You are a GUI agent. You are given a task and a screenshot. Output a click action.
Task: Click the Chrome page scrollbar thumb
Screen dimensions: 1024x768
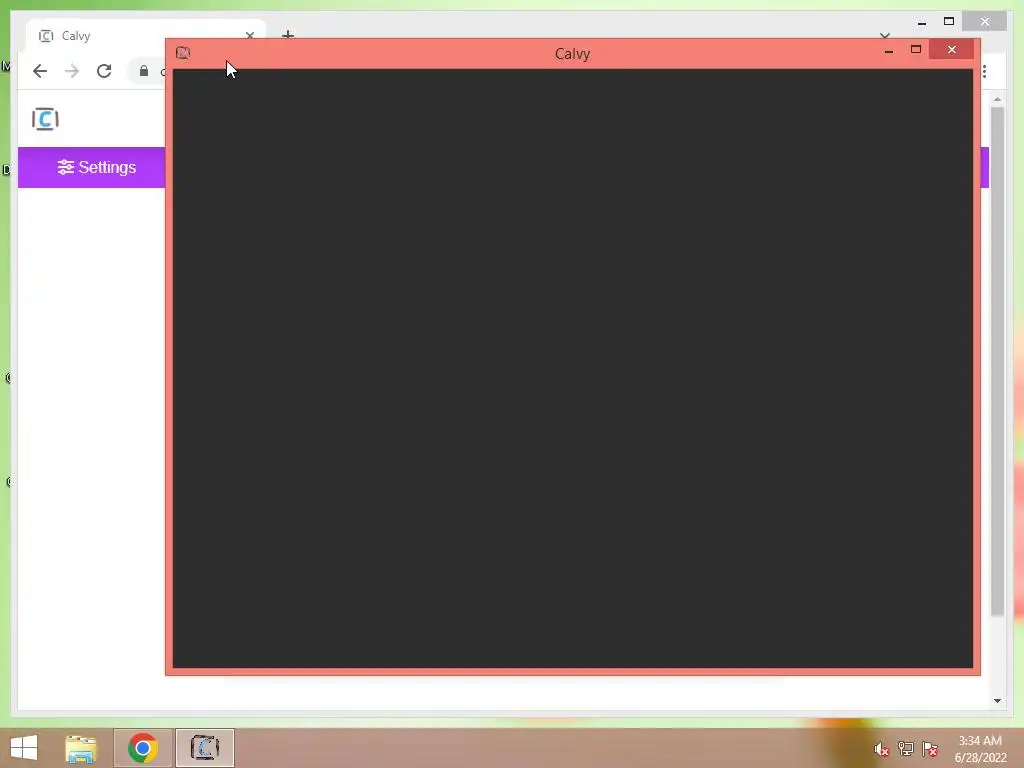997,360
